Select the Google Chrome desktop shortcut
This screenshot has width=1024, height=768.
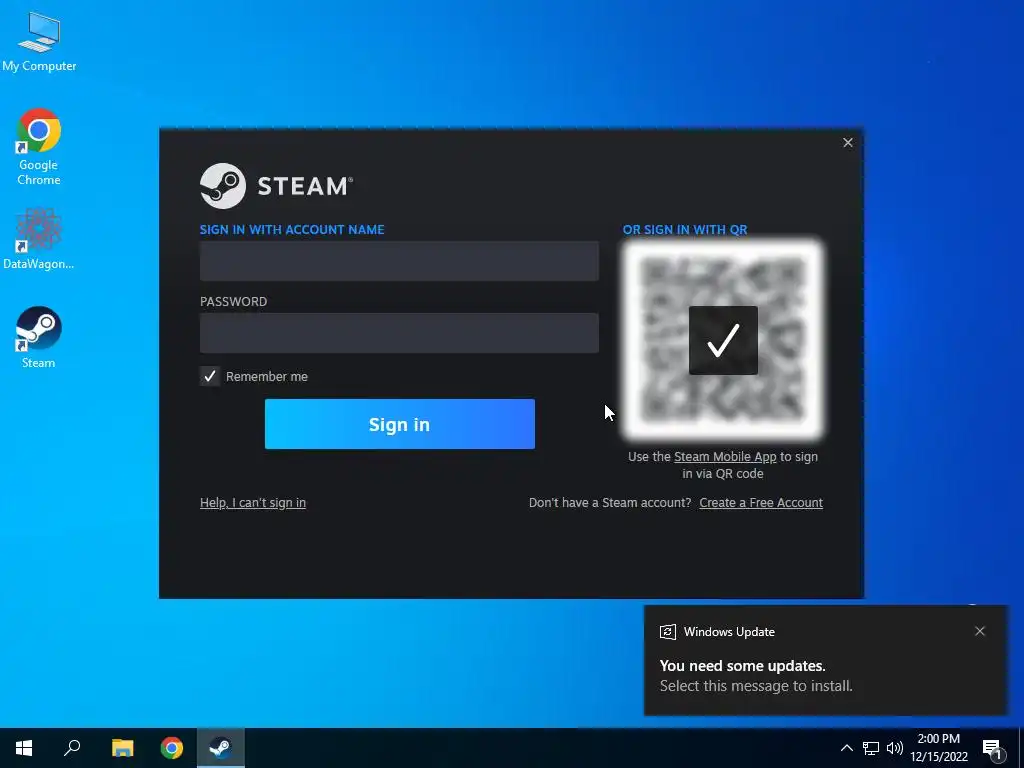tap(39, 147)
